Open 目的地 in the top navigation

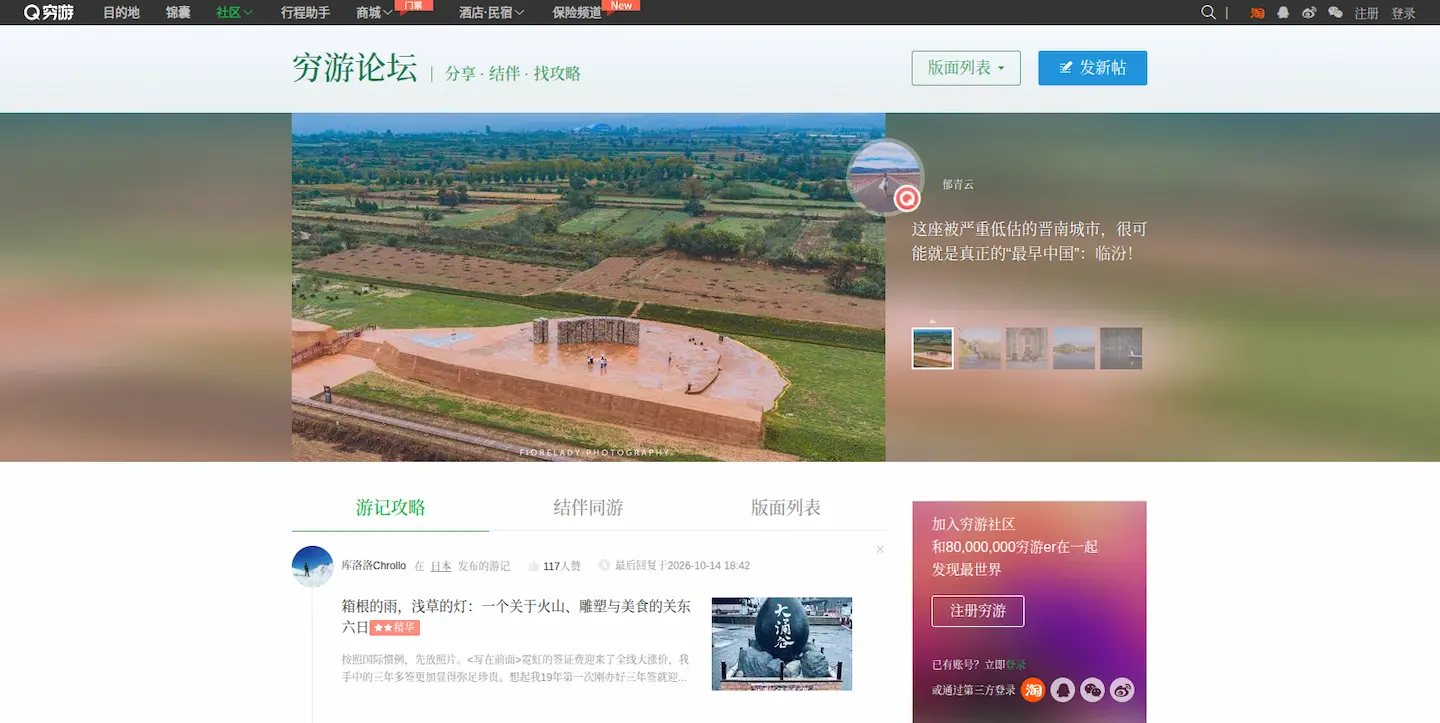tap(121, 13)
